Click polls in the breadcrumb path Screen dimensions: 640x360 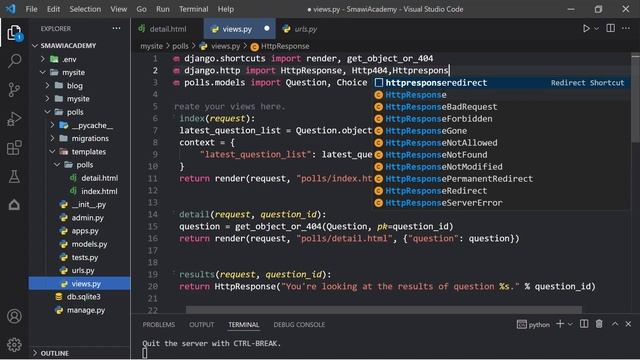pyautogui.click(x=180, y=46)
